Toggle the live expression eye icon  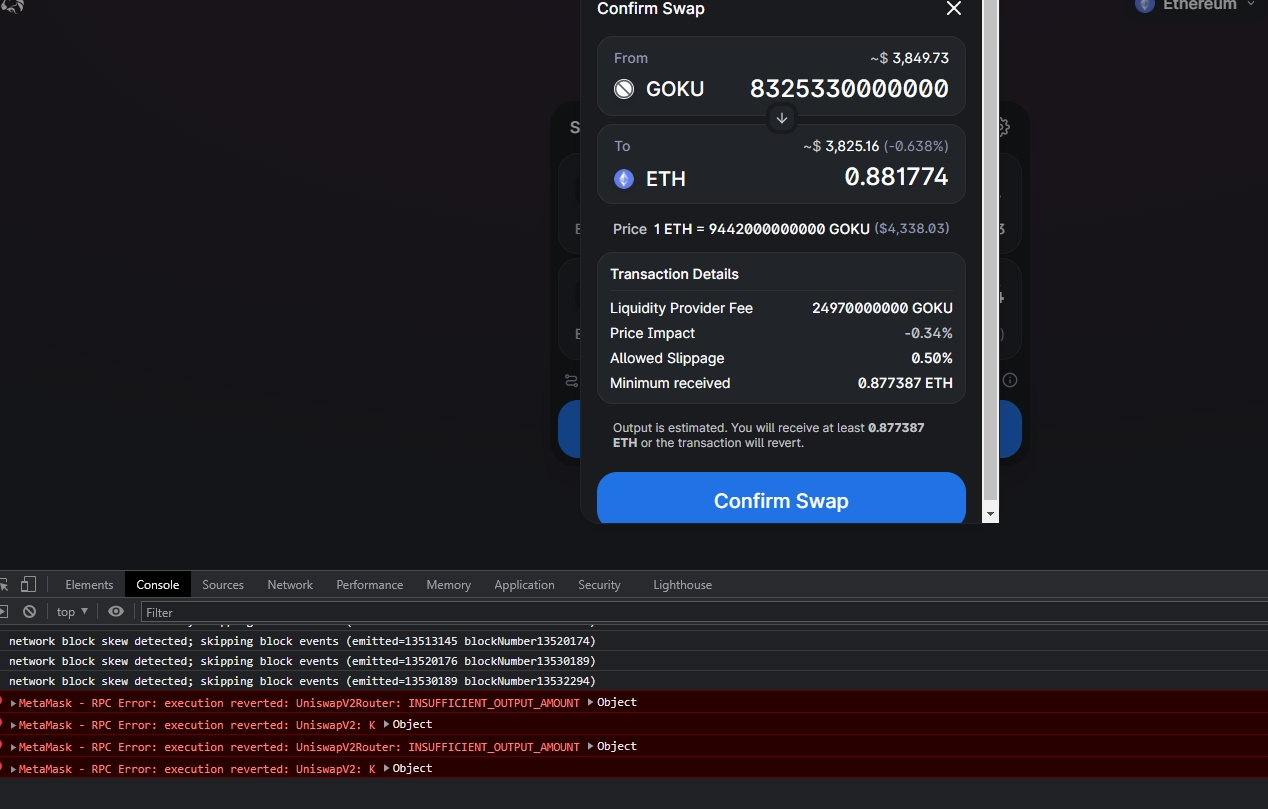click(x=116, y=611)
